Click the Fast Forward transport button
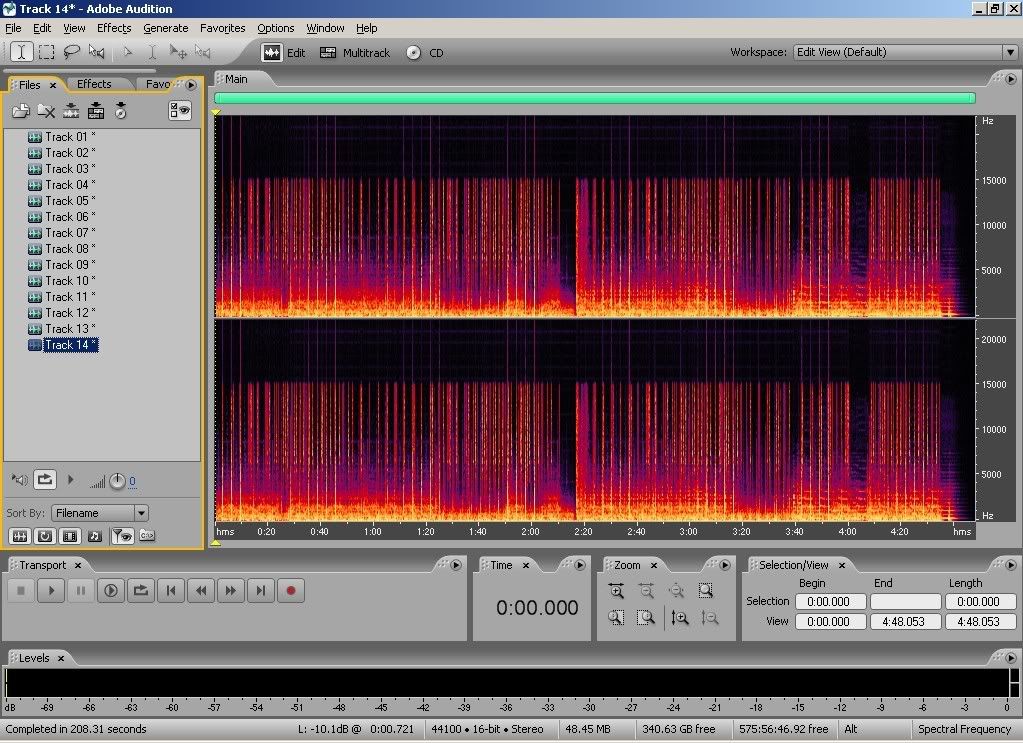 (x=231, y=591)
